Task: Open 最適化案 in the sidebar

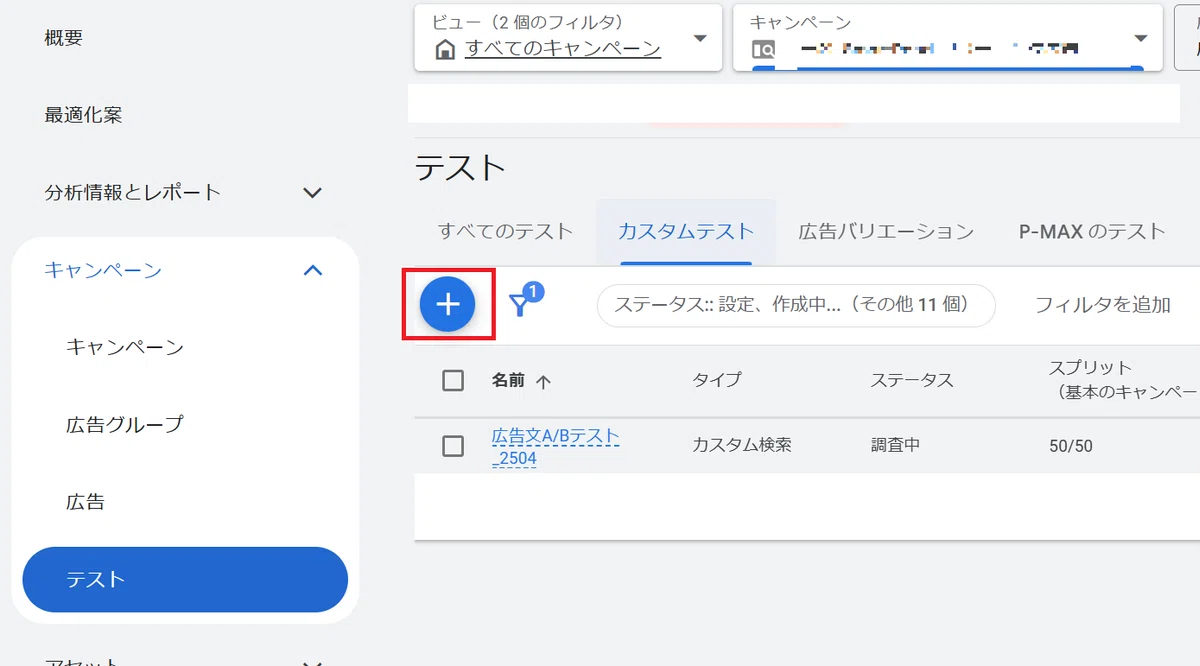Action: (x=83, y=115)
